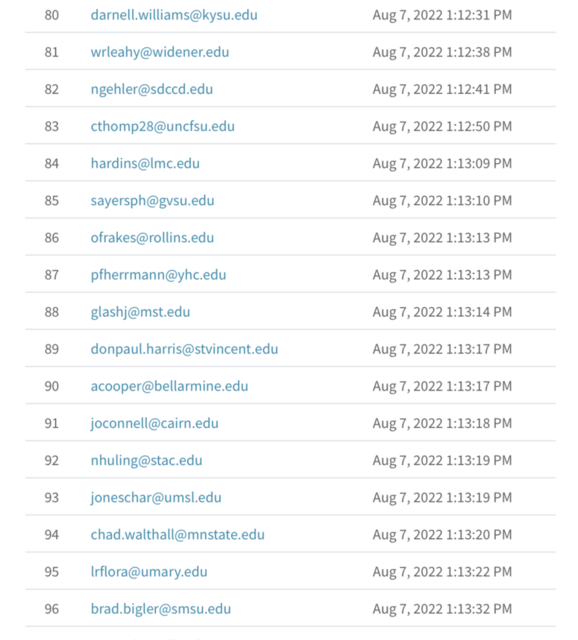Open acooper@bellarmine.edu link
Image resolution: width=578 pixels, height=640 pixels.
[x=169, y=387]
